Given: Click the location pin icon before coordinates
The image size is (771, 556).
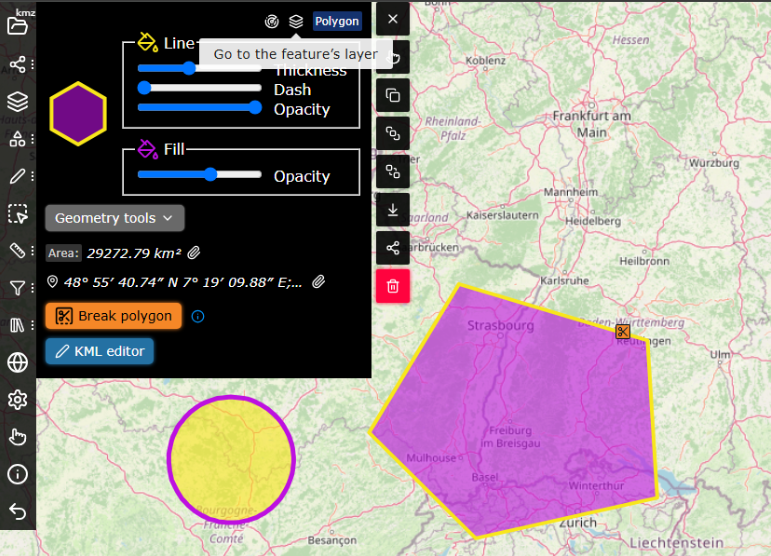Looking at the screenshot, I should tap(52, 282).
